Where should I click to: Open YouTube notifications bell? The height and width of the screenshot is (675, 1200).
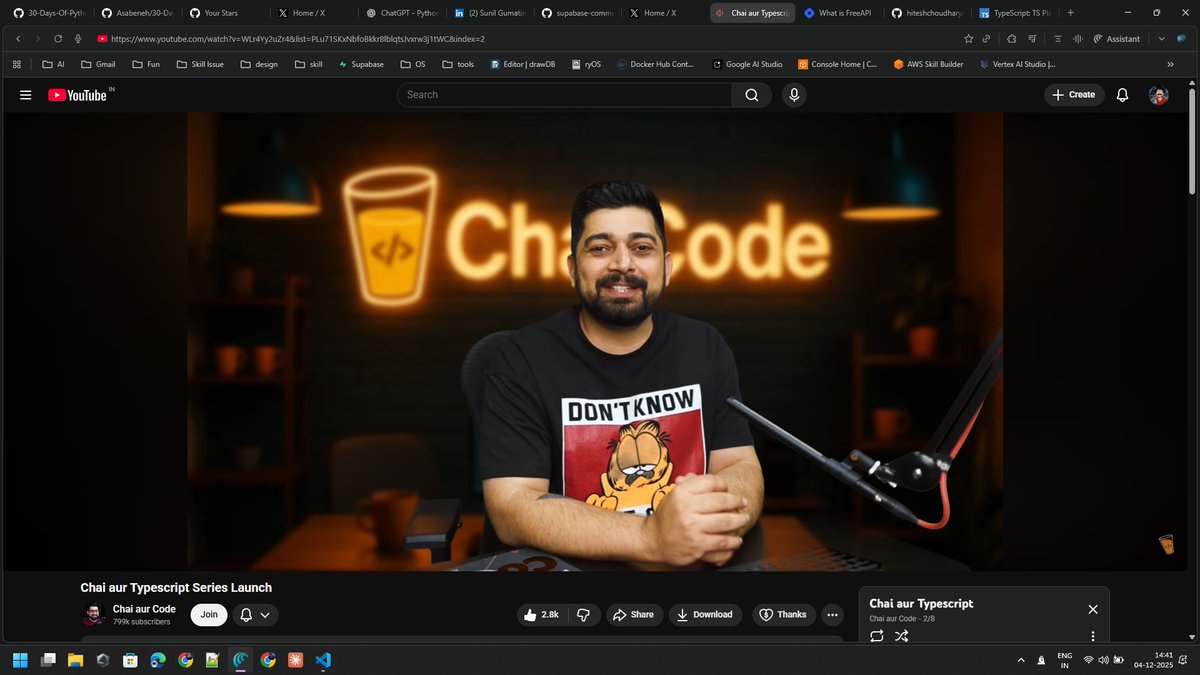[x=1121, y=94]
